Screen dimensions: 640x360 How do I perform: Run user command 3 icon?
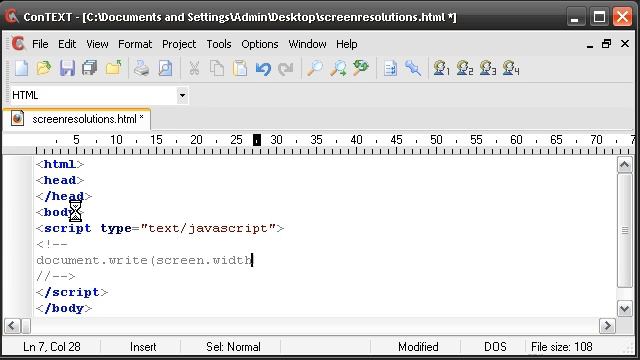[x=488, y=68]
